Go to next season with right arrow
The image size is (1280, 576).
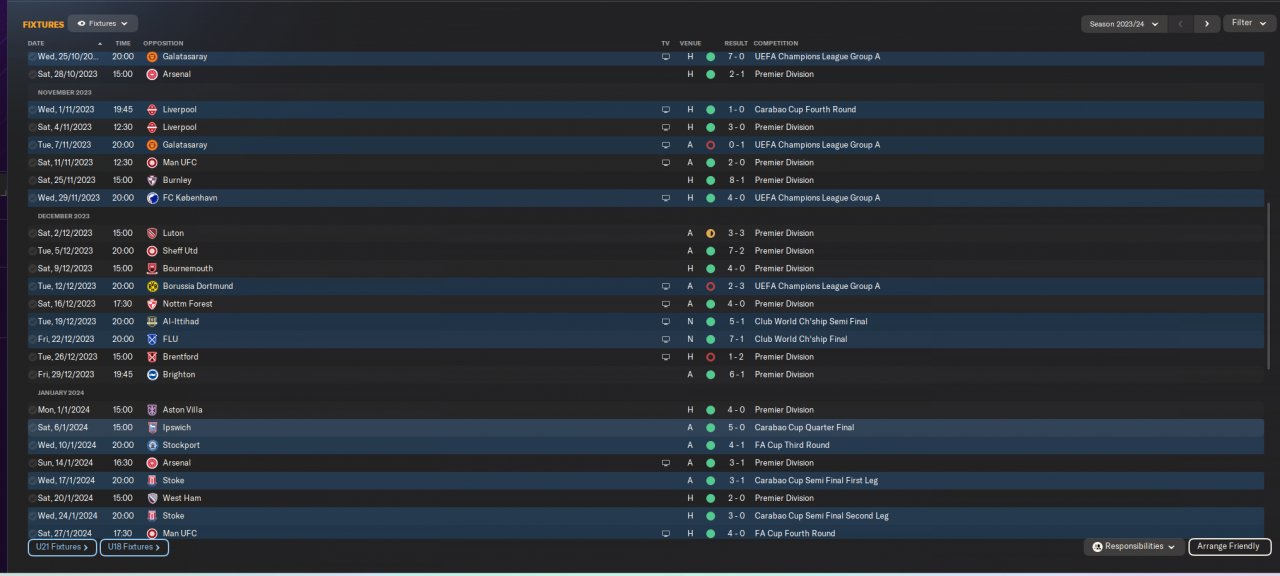[1207, 23]
